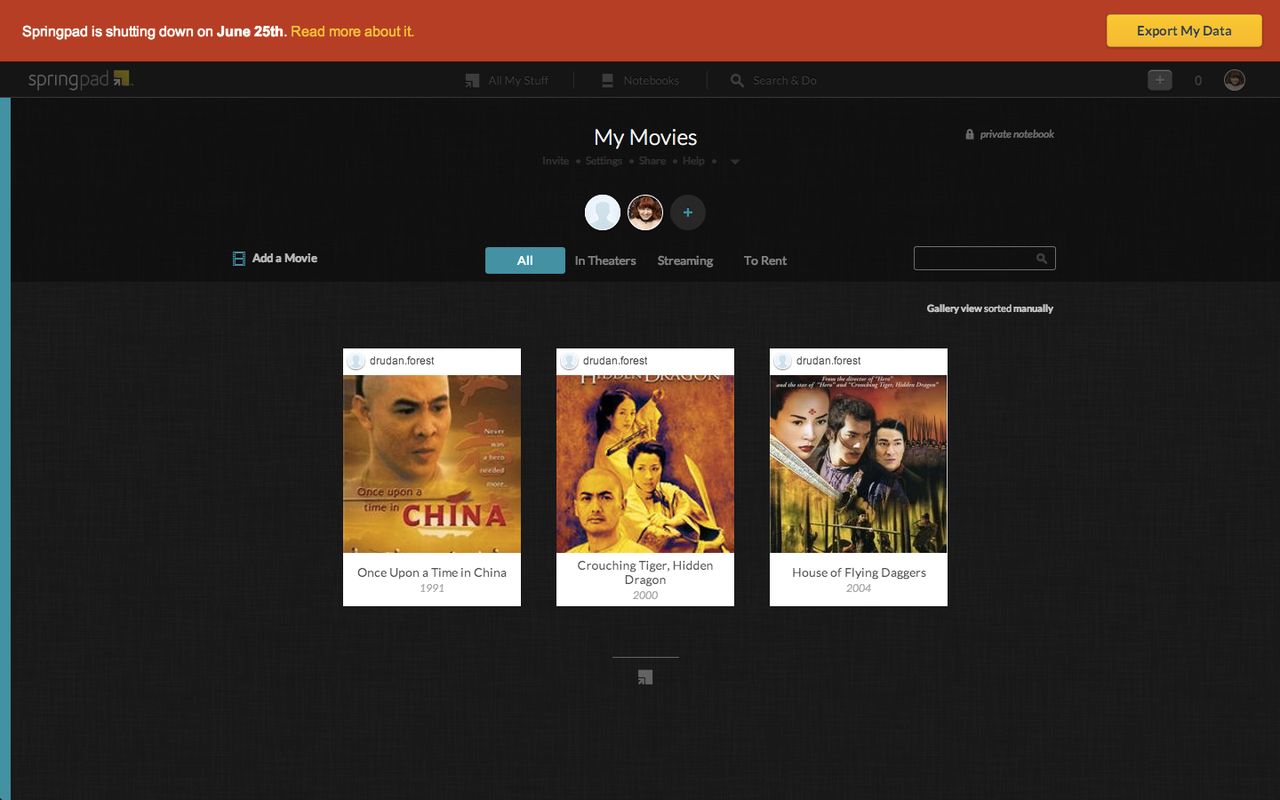The image size is (1280, 800).
Task: Open notebook Settings link
Action: click(603, 161)
